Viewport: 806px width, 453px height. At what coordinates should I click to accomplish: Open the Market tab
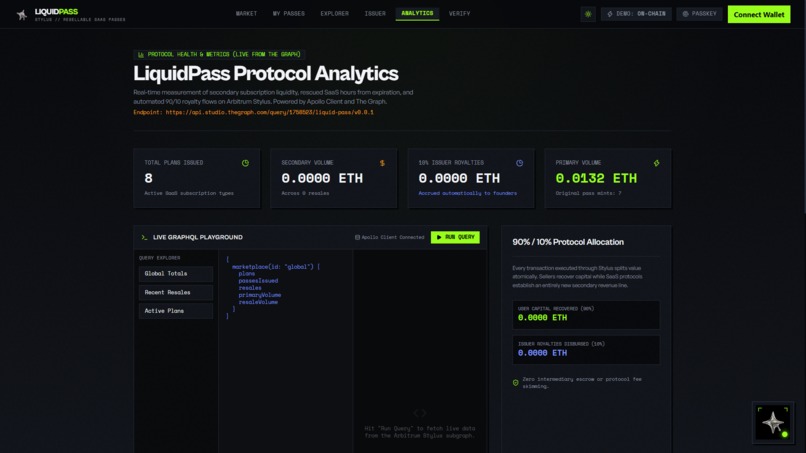[246, 13]
